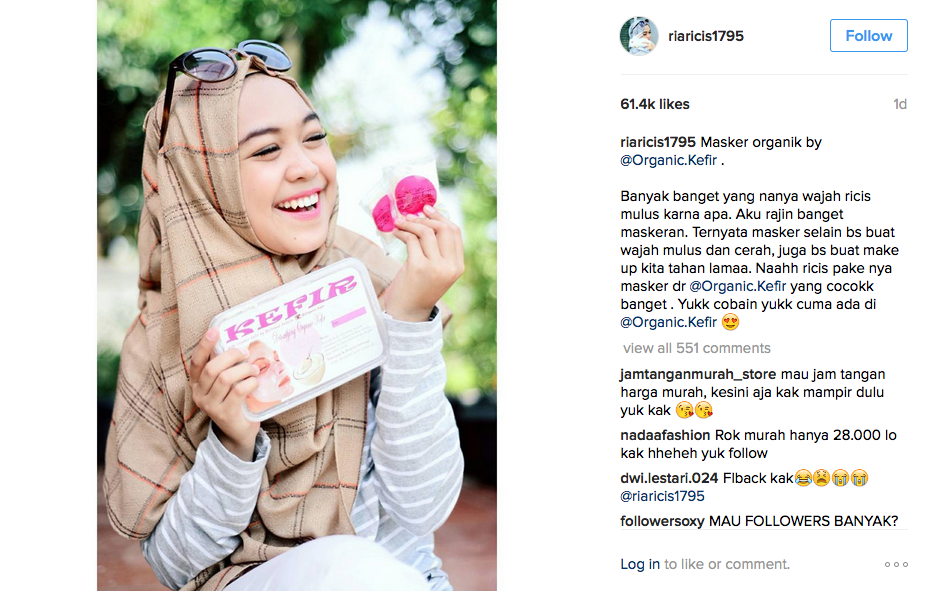Image resolution: width=928 pixels, height=591 pixels.
Task: Expand view all 551 comments
Action: tap(697, 348)
